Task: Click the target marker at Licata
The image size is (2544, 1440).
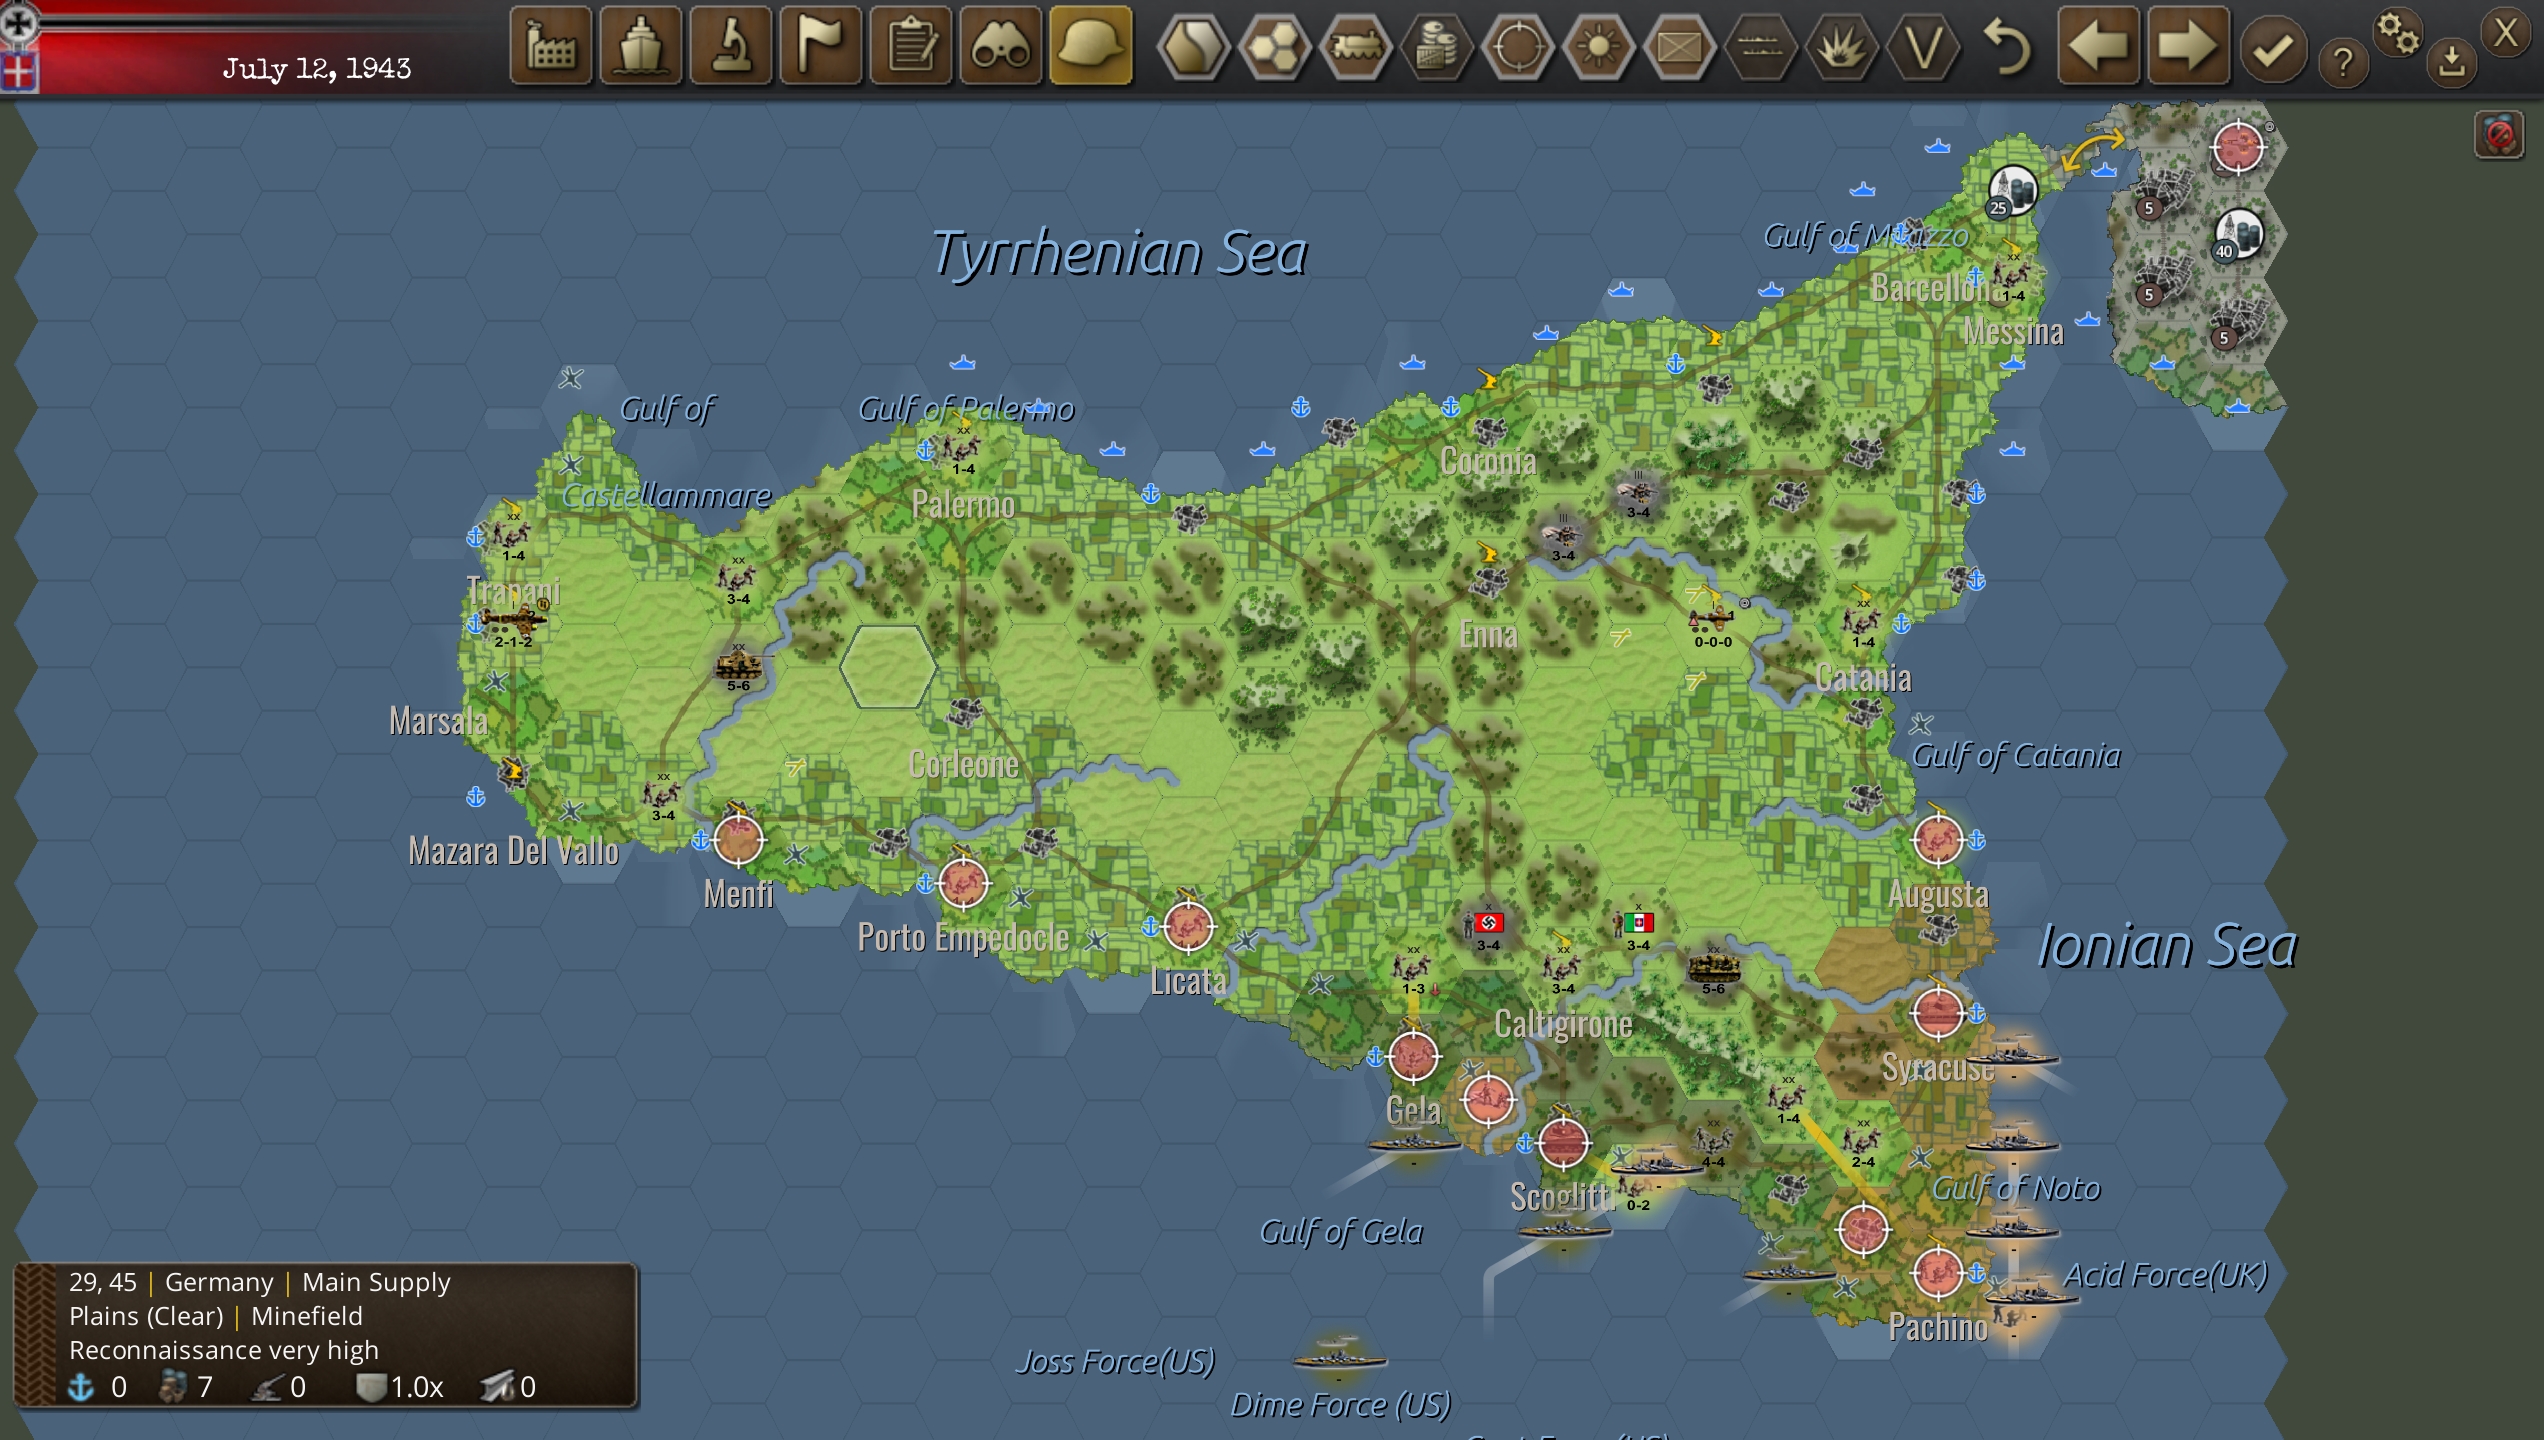Action: tap(1188, 926)
